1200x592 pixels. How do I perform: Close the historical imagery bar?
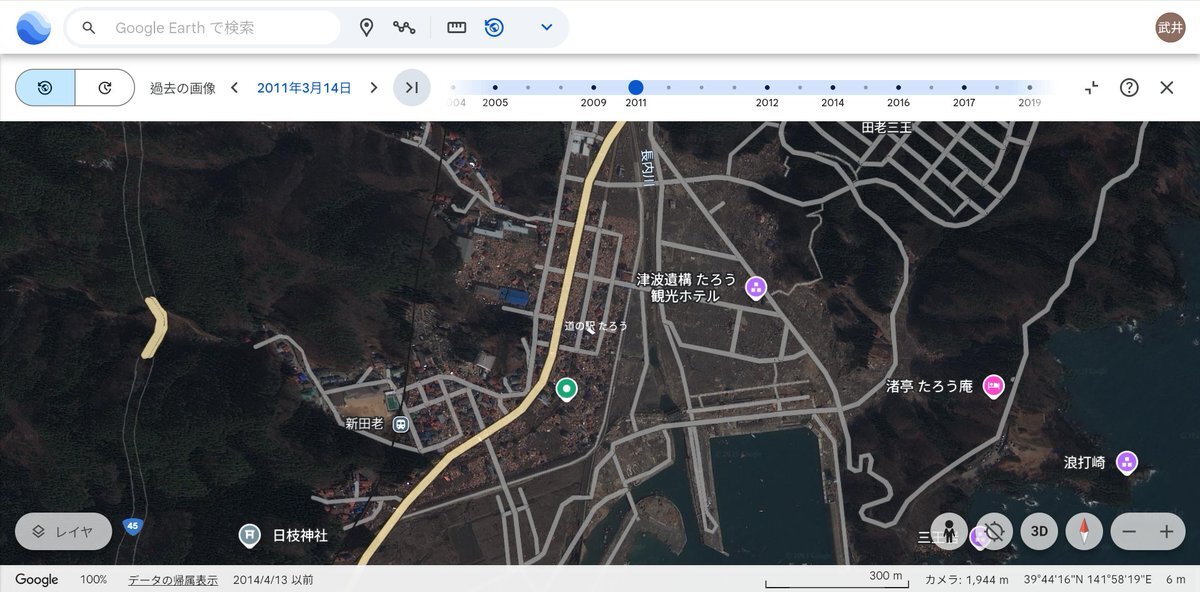(1166, 88)
